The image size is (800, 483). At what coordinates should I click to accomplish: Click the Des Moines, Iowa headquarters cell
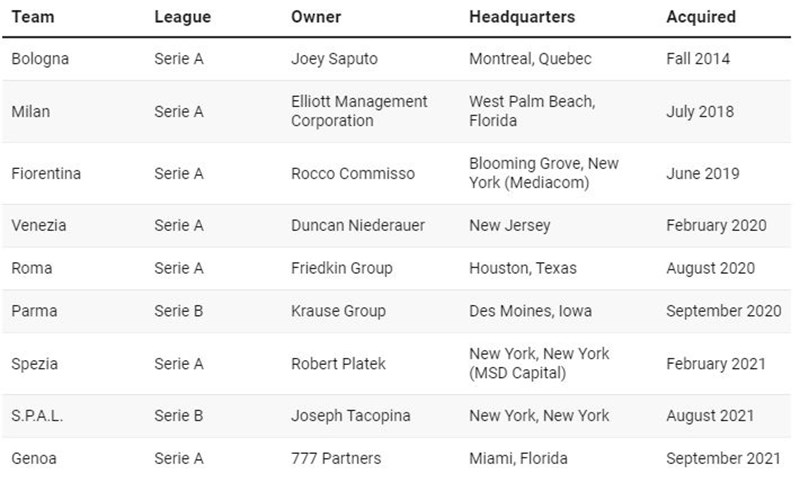(531, 311)
